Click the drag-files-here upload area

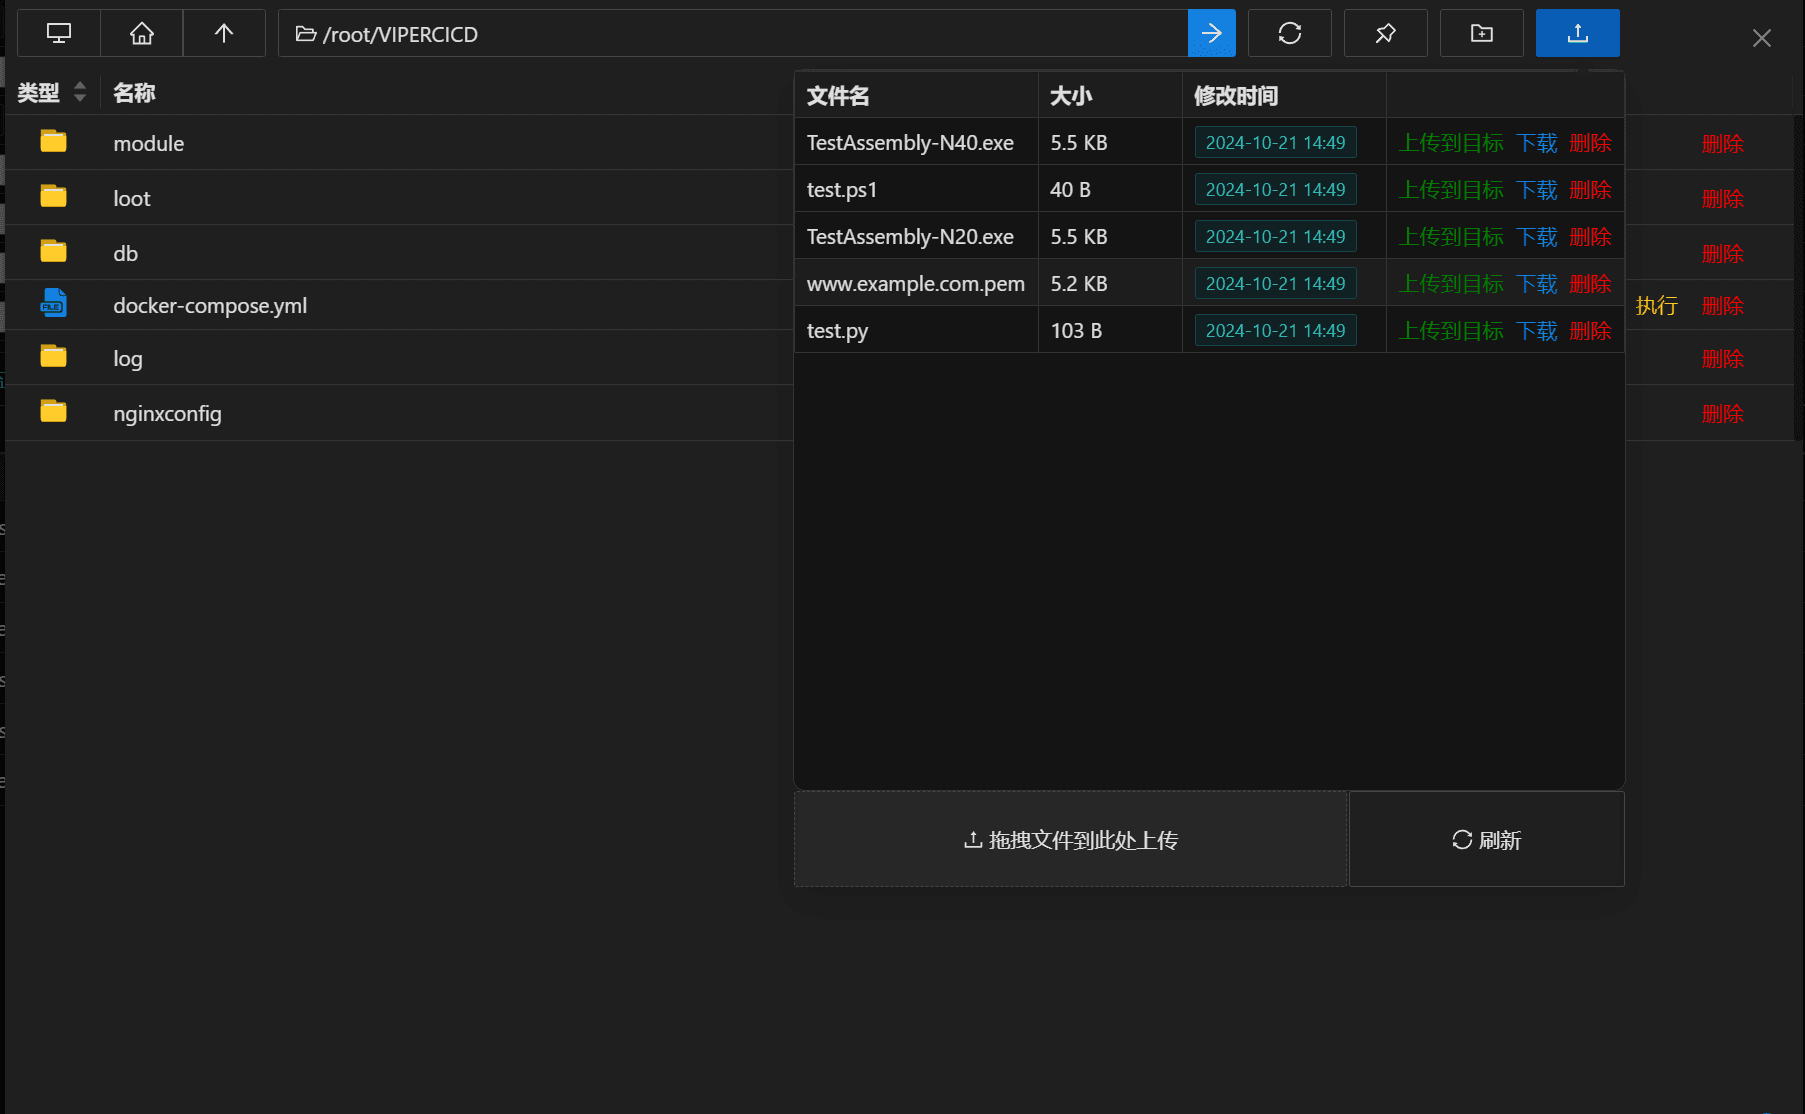[1070, 839]
